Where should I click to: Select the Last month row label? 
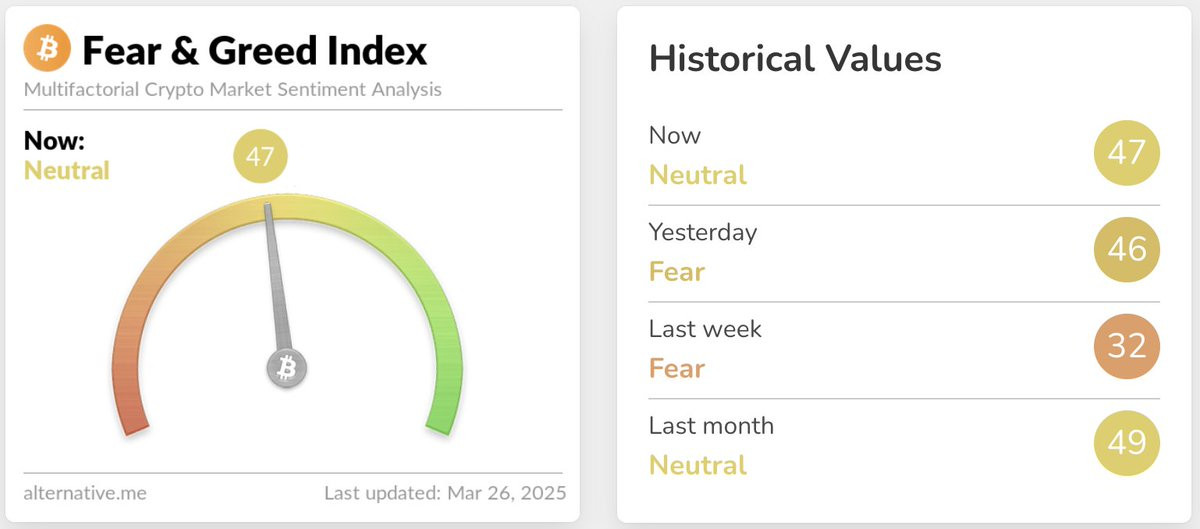pos(711,425)
